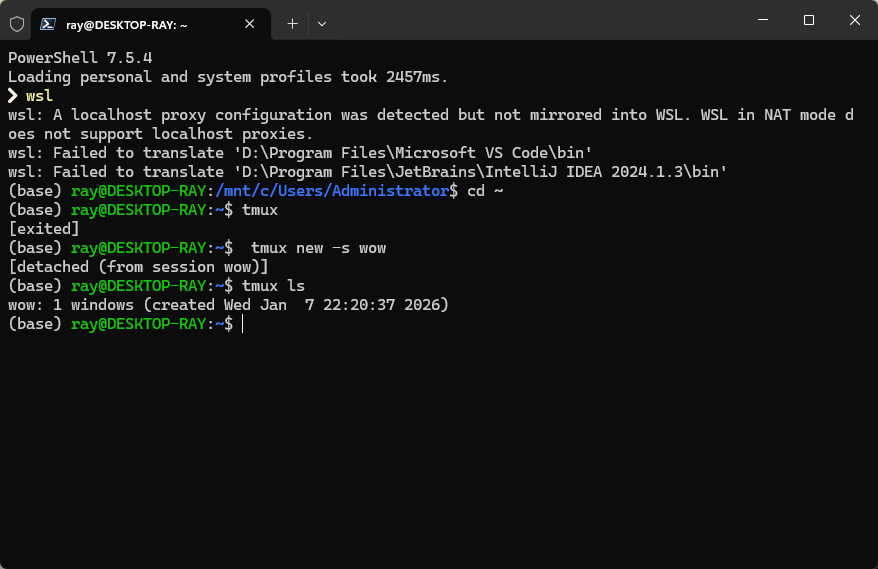Click the "wow: 1 windows" session listing line
878x569 pixels.
point(228,305)
